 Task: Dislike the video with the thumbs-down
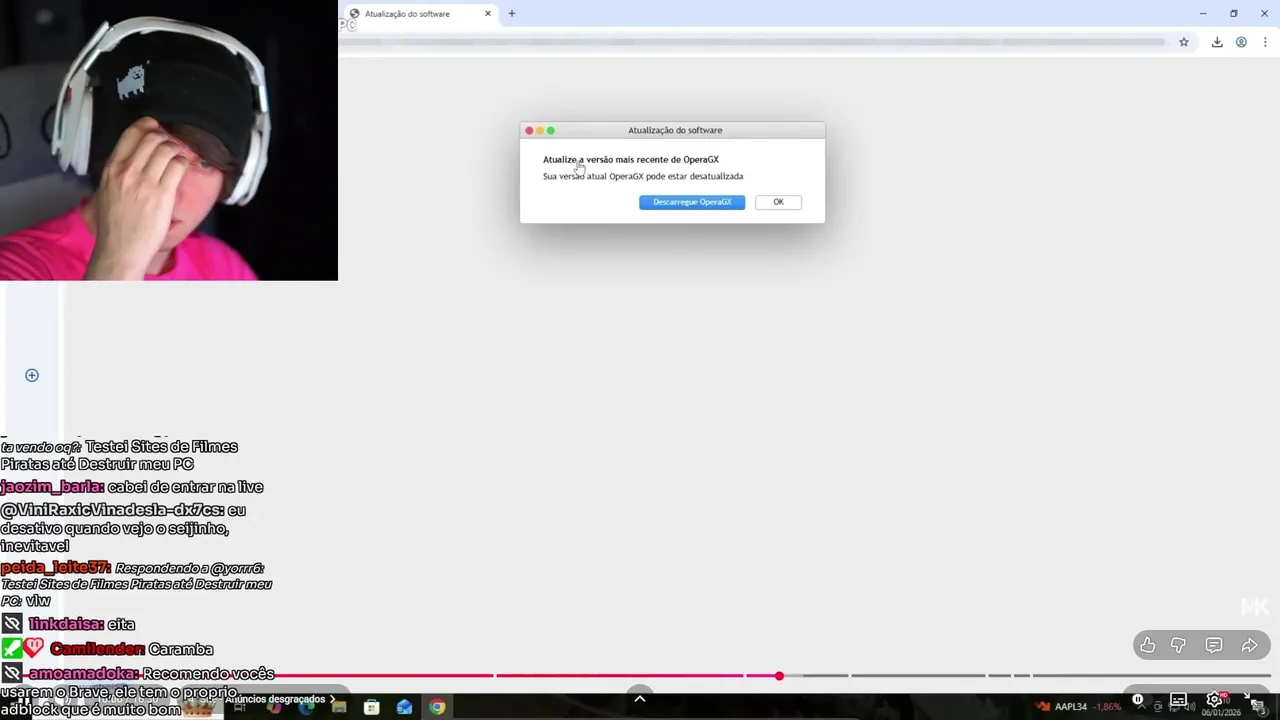coord(1179,646)
